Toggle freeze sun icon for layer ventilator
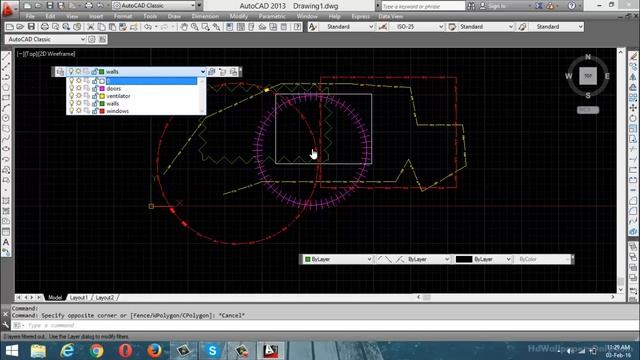The width and height of the screenshot is (640, 360). click(x=79, y=96)
